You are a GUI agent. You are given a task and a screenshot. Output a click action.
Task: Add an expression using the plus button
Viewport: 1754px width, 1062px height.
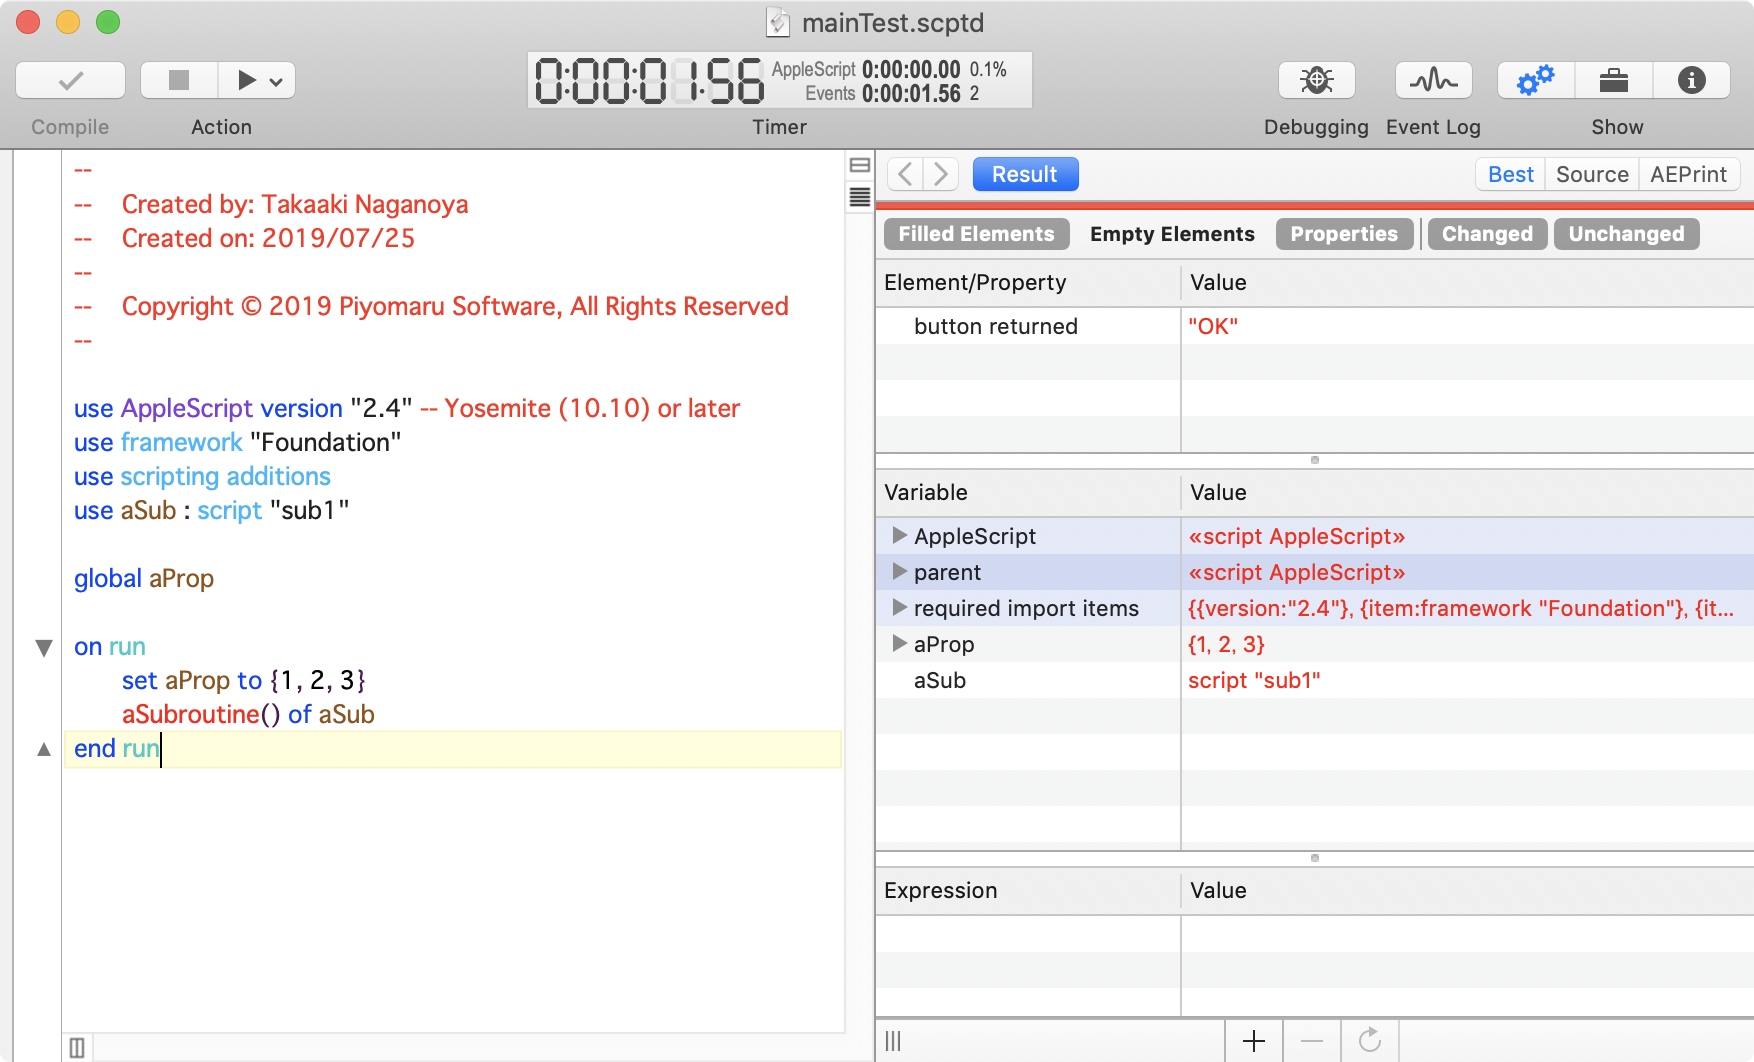1253,1040
